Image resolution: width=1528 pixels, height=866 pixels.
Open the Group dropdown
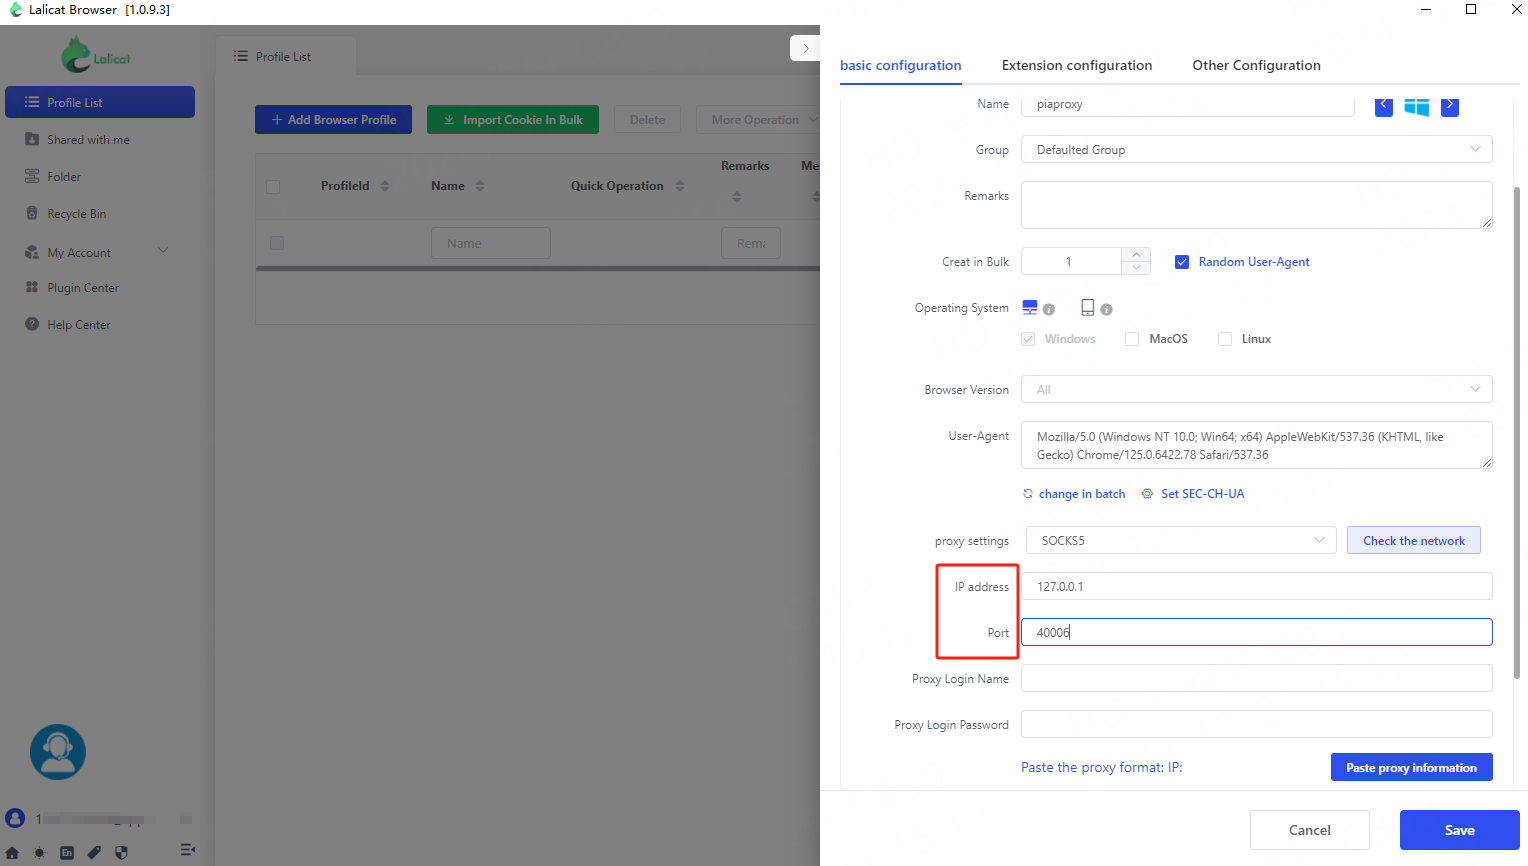[x=1256, y=150]
